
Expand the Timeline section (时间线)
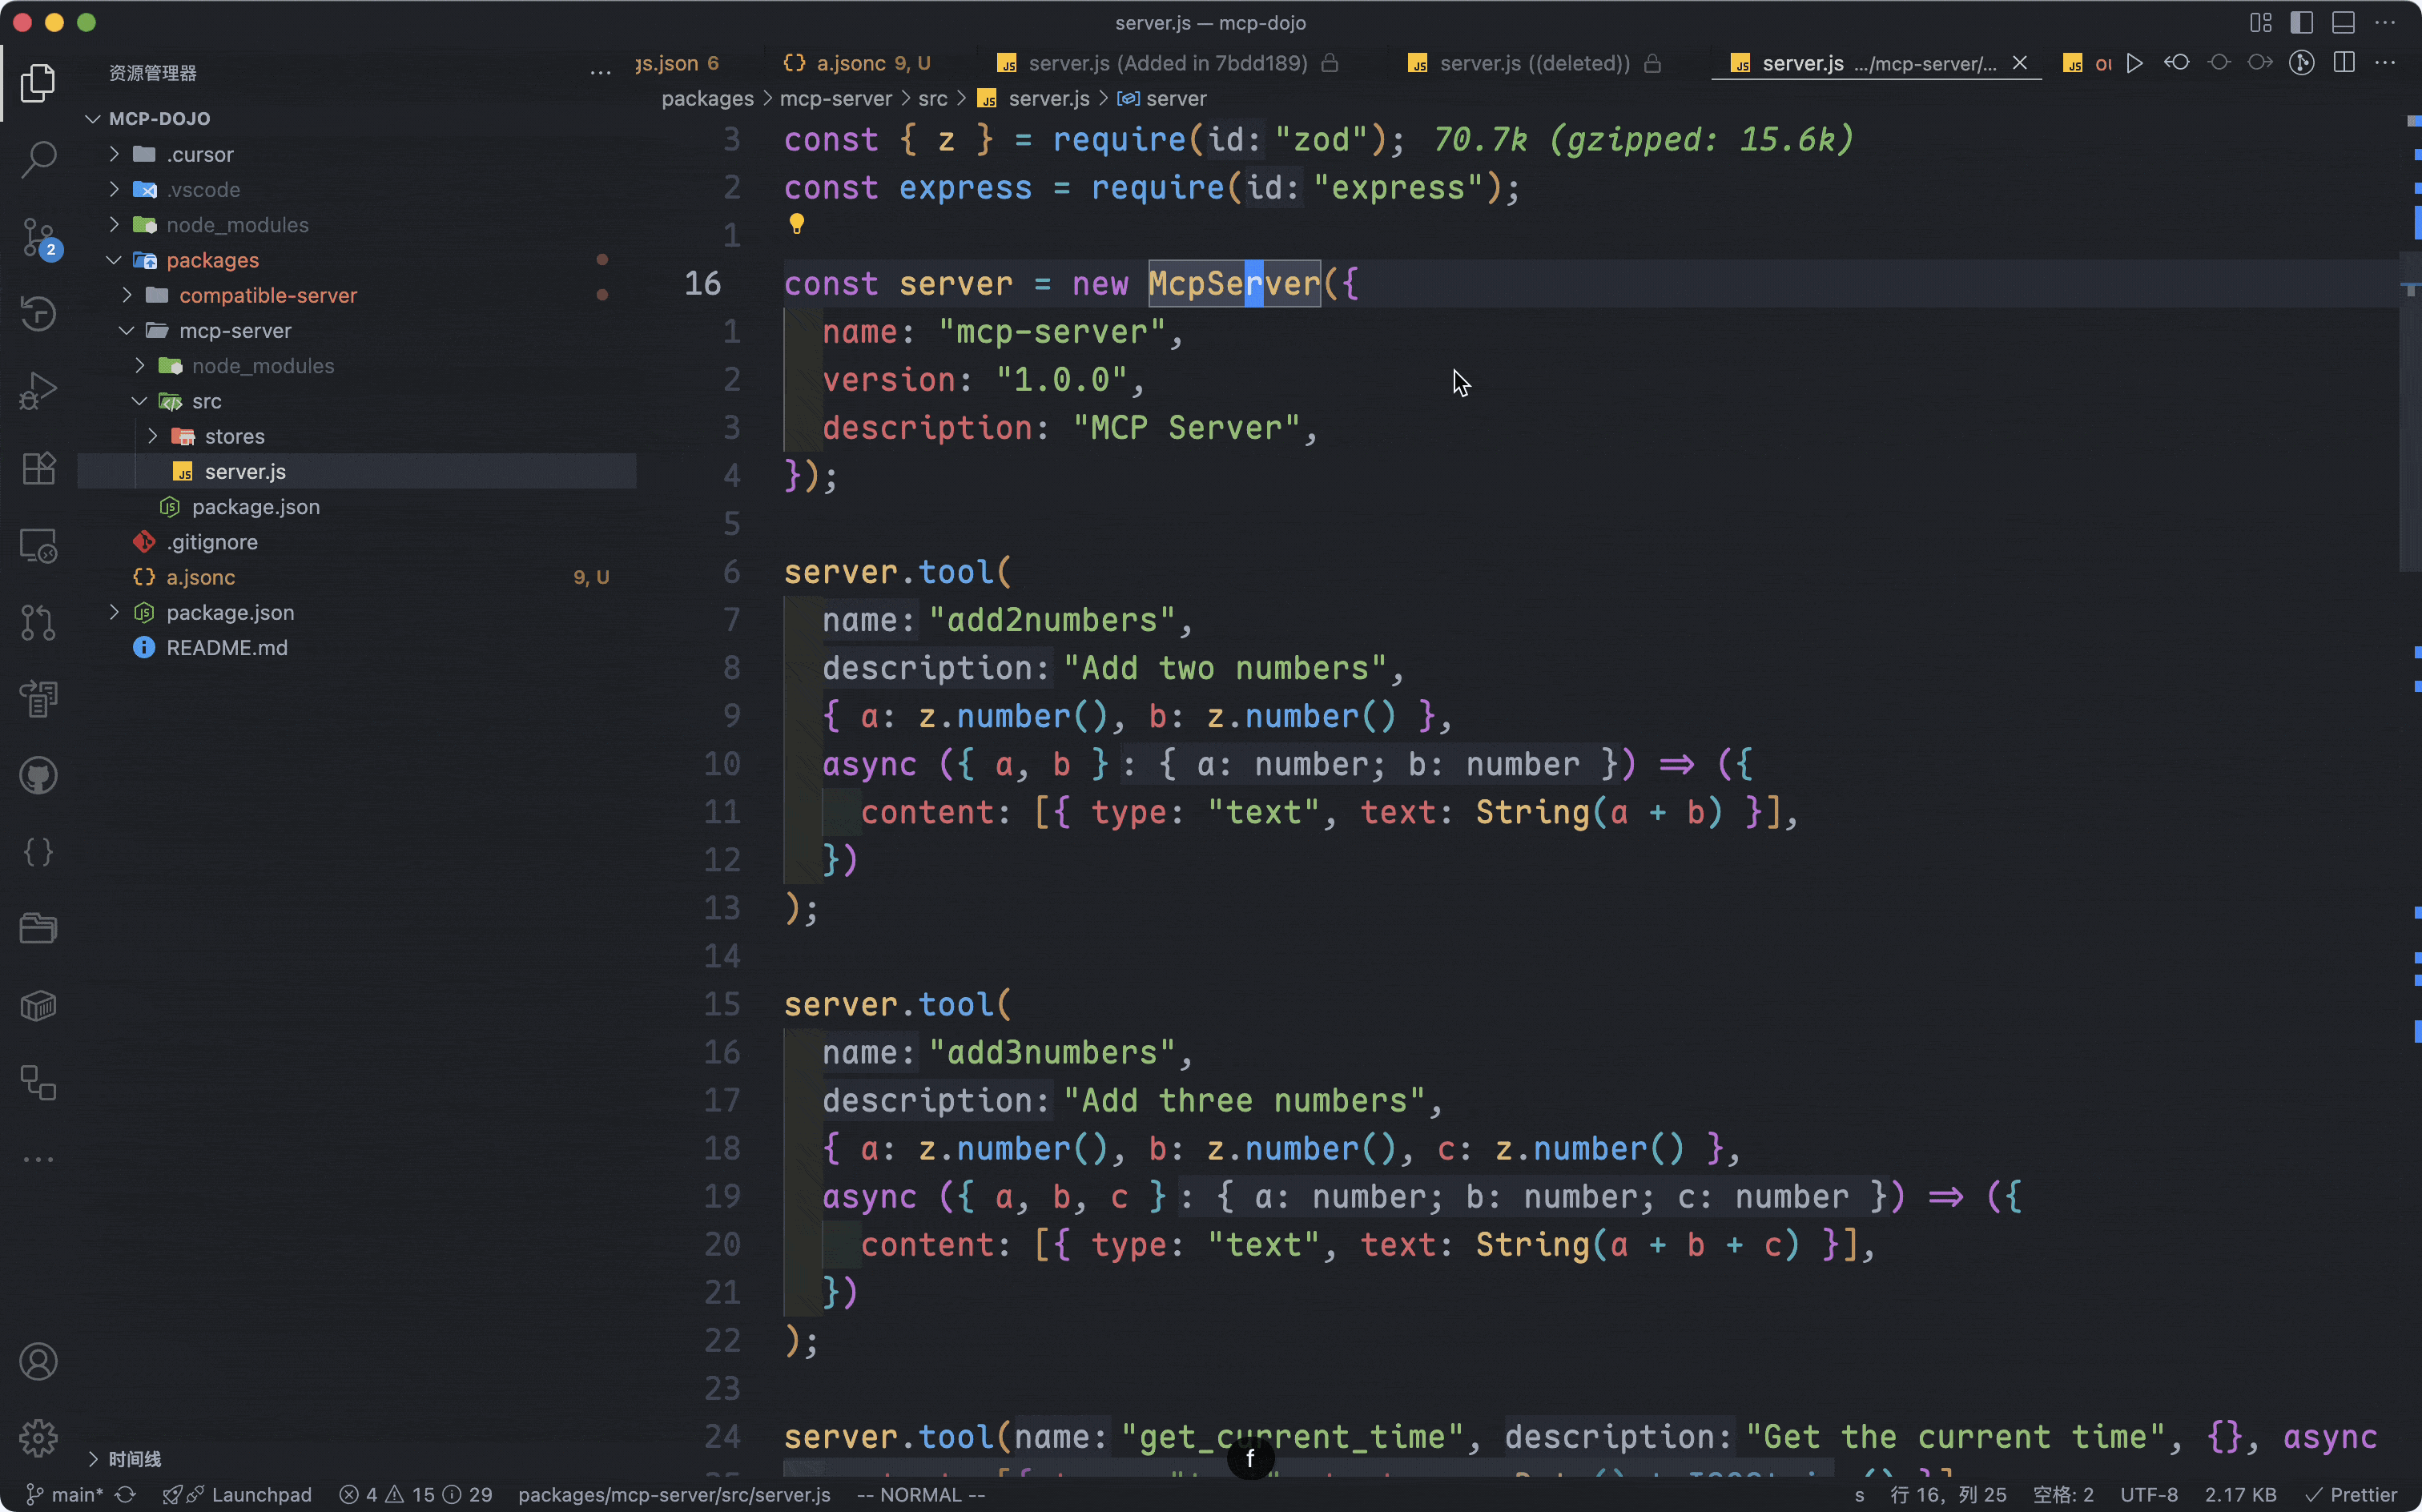coord(134,1459)
